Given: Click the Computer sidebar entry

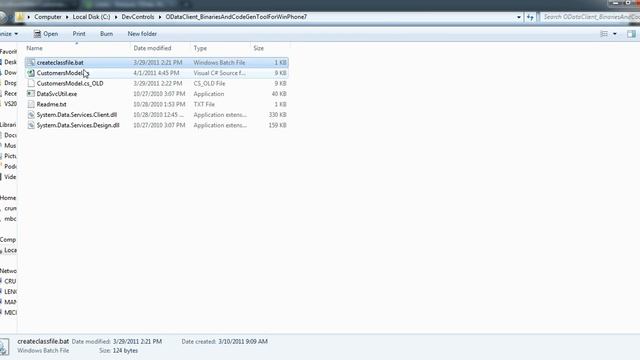Looking at the screenshot, I should pyautogui.click(x=8, y=240).
